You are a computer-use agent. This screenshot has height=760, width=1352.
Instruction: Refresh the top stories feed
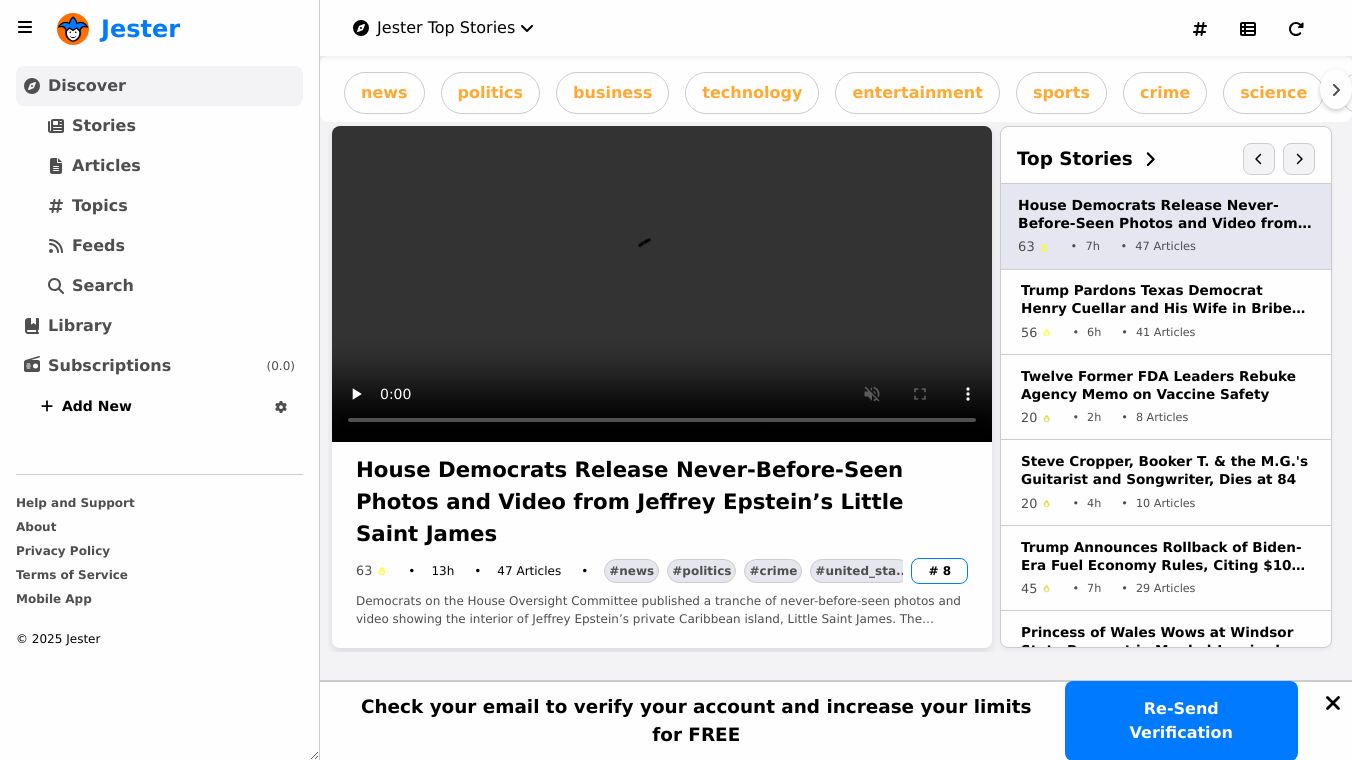click(1296, 29)
